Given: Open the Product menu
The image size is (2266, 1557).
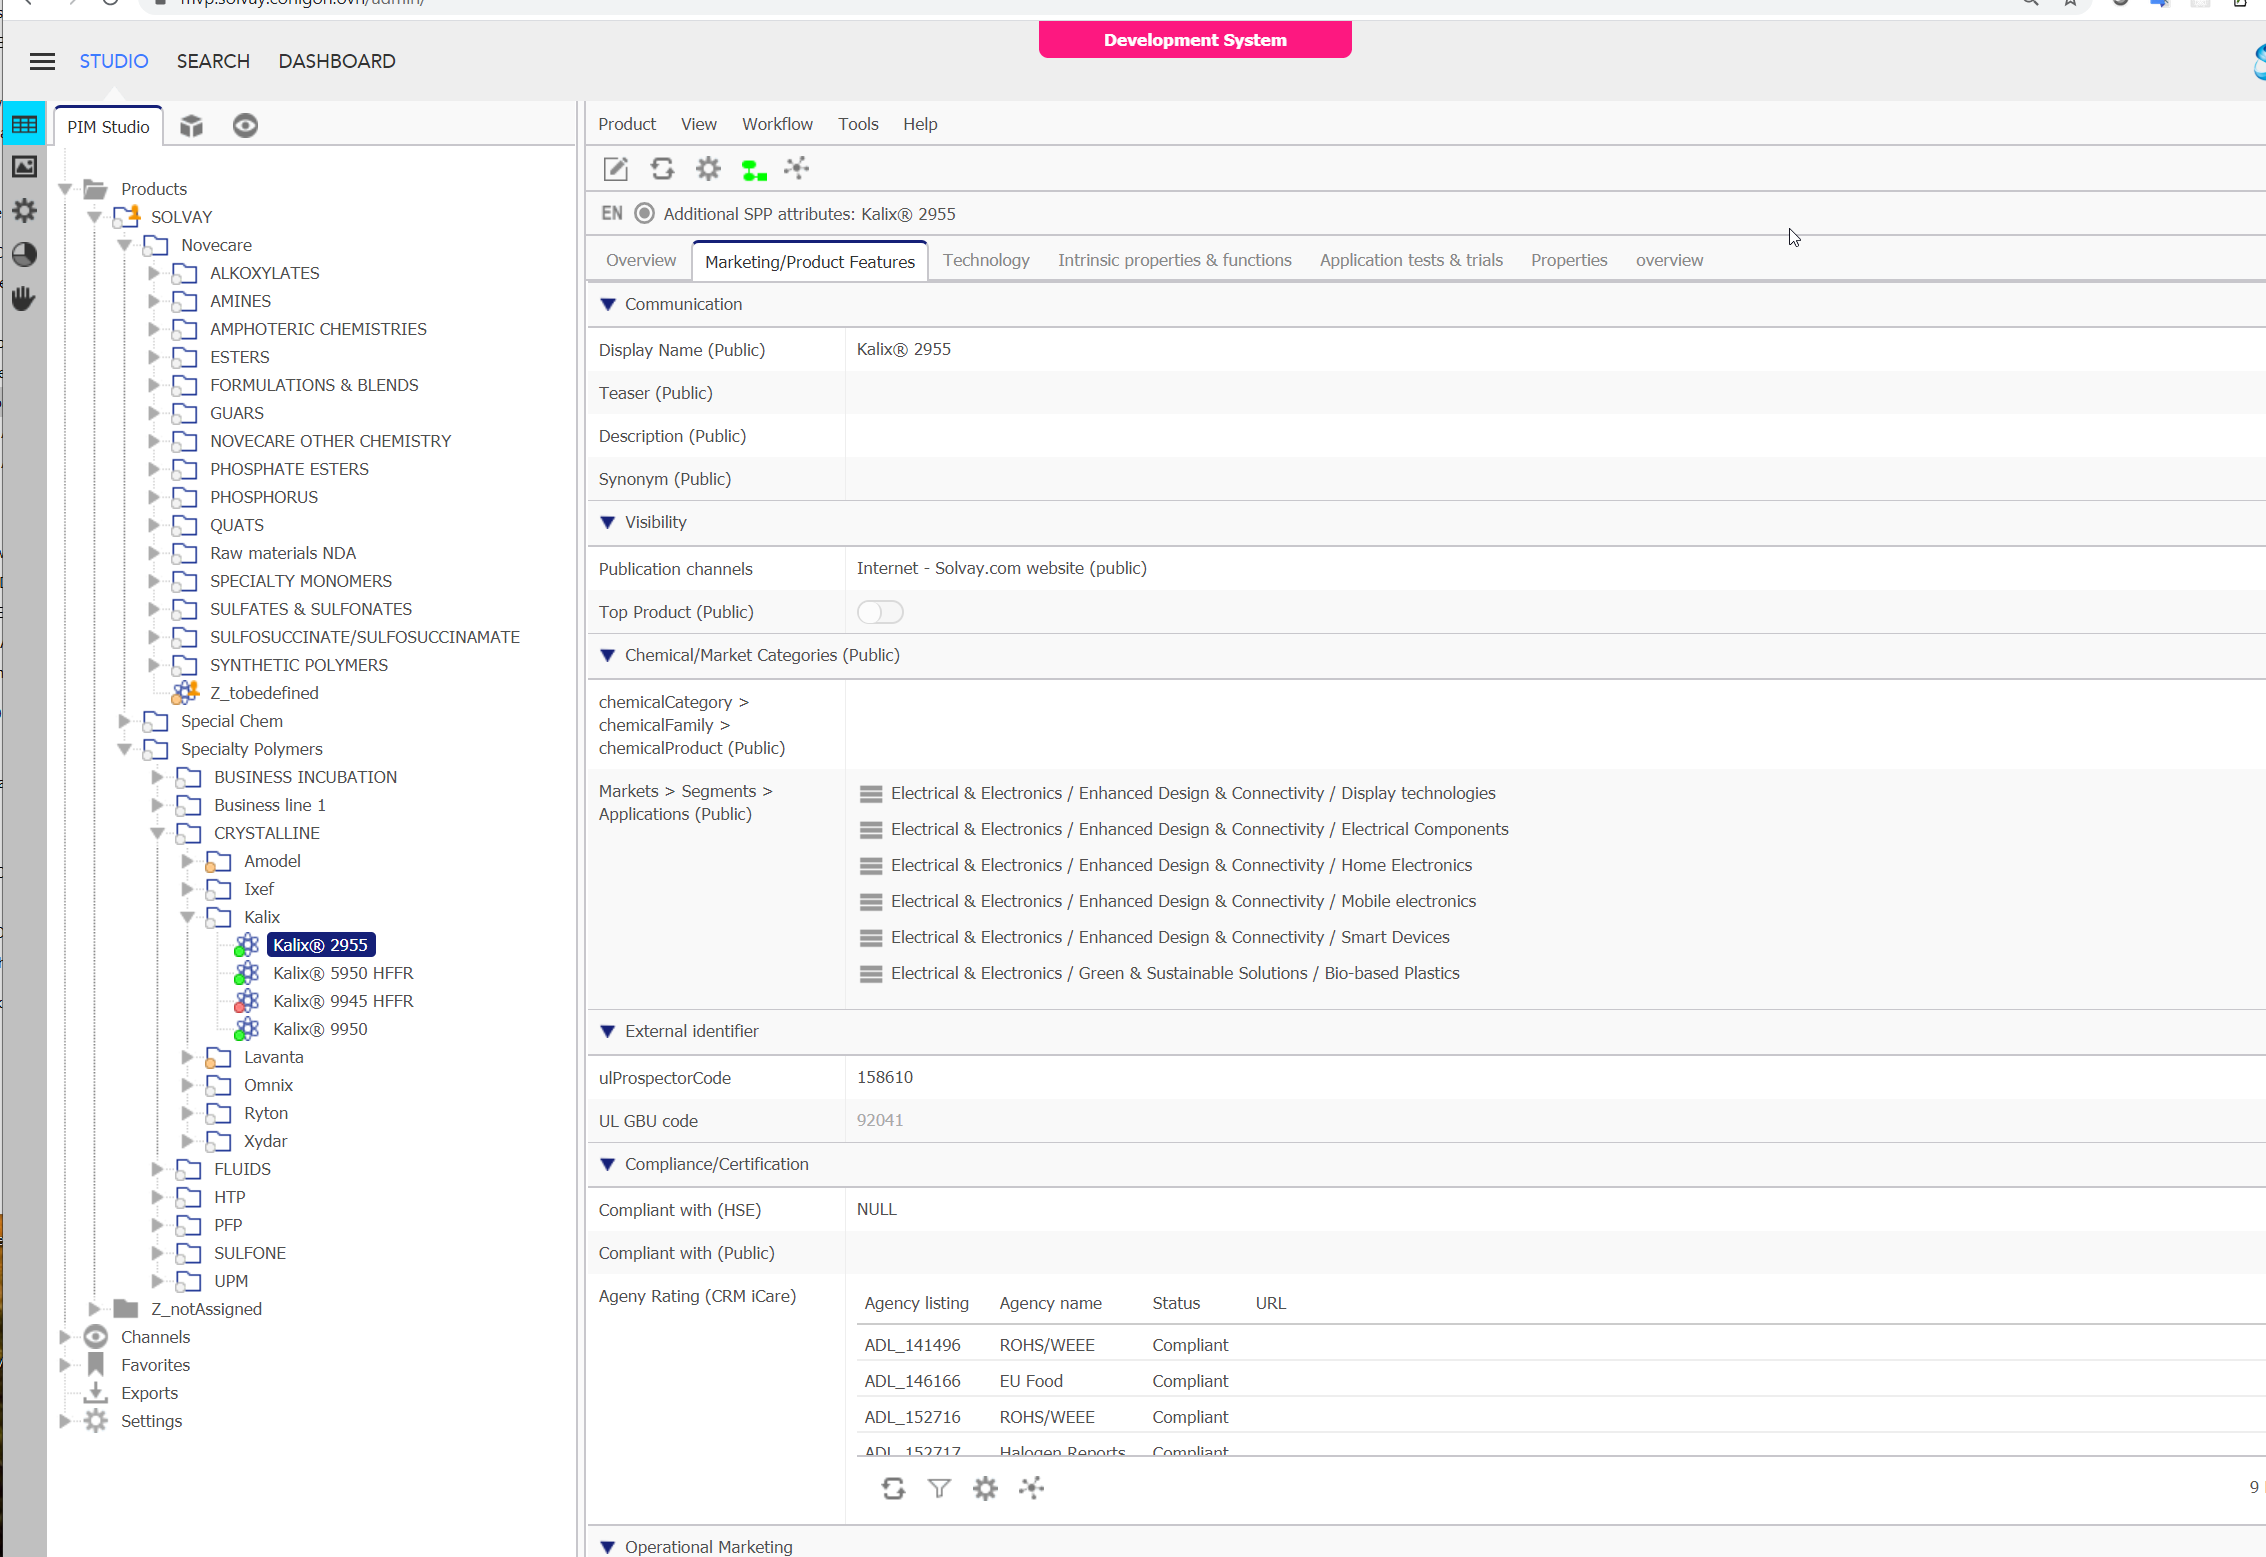Looking at the screenshot, I should click(627, 124).
